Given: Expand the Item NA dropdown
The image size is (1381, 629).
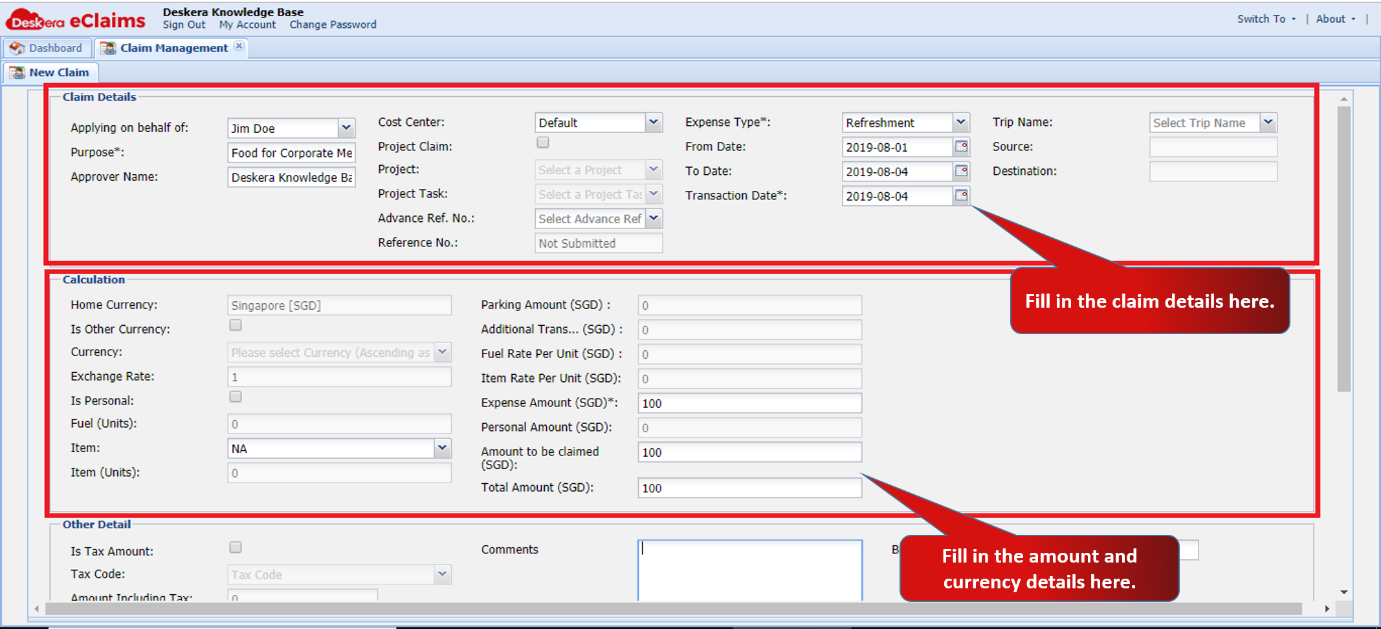Looking at the screenshot, I should point(443,448).
